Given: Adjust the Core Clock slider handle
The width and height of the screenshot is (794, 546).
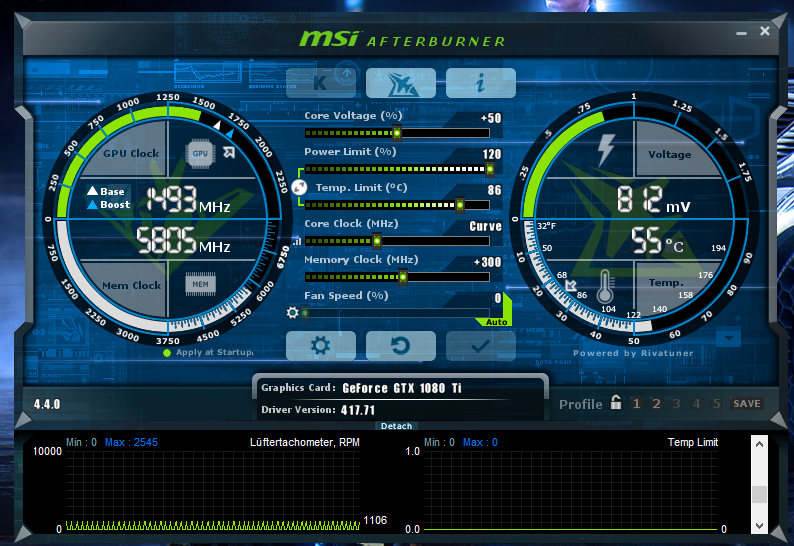Looking at the screenshot, I should click(377, 241).
